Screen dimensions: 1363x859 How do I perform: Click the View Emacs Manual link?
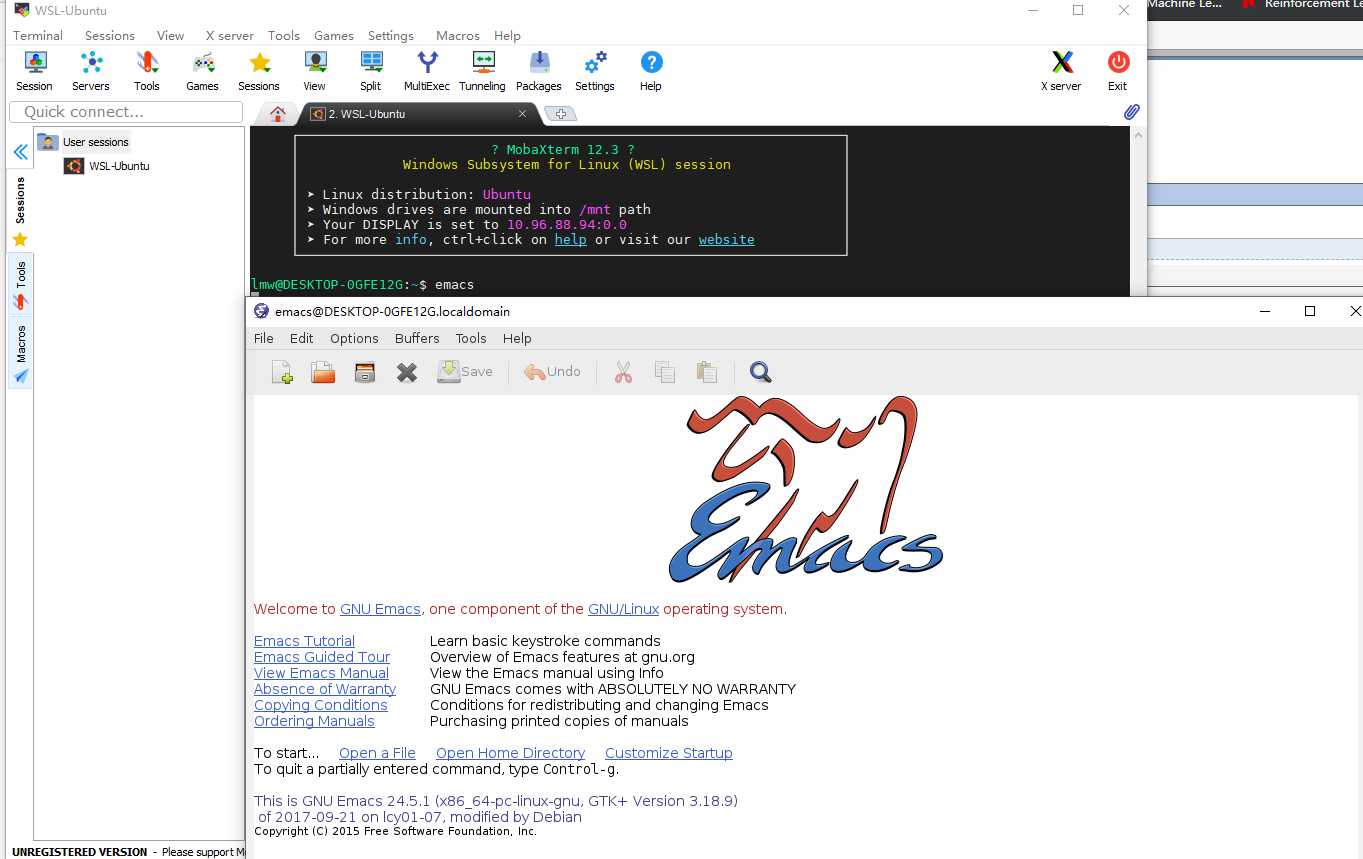click(x=321, y=673)
